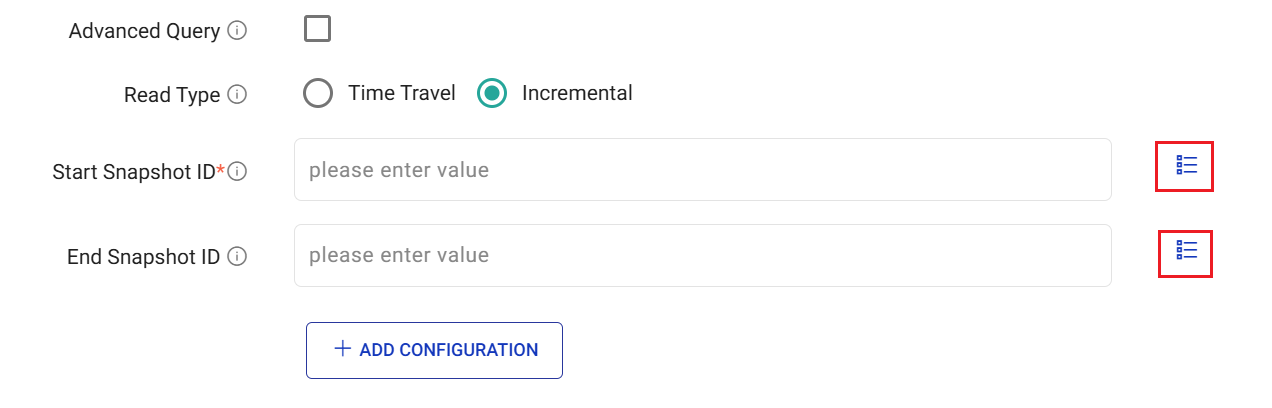Click the Time Travel option label
This screenshot has height=408, width=1272.
point(401,93)
